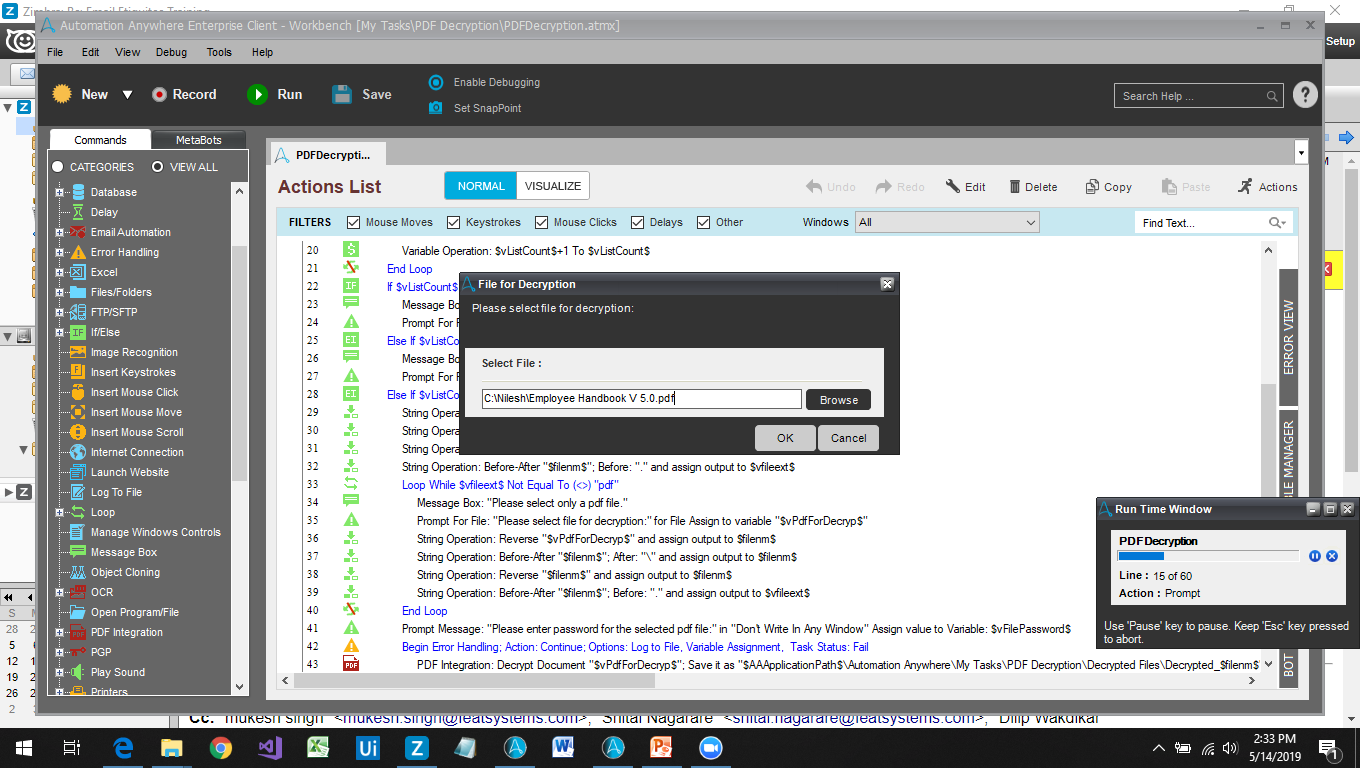Expand the Files/Folders category
This screenshot has width=1360, height=768.
60,292
